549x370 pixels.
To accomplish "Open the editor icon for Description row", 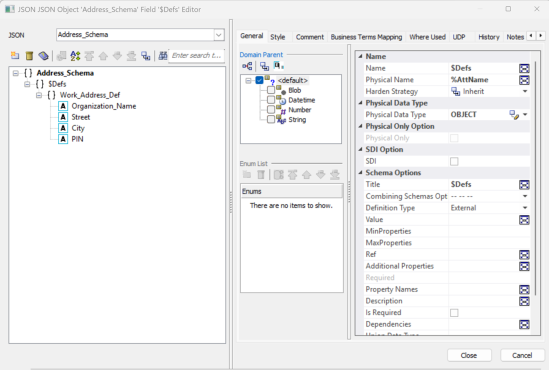I will tap(524, 301).
